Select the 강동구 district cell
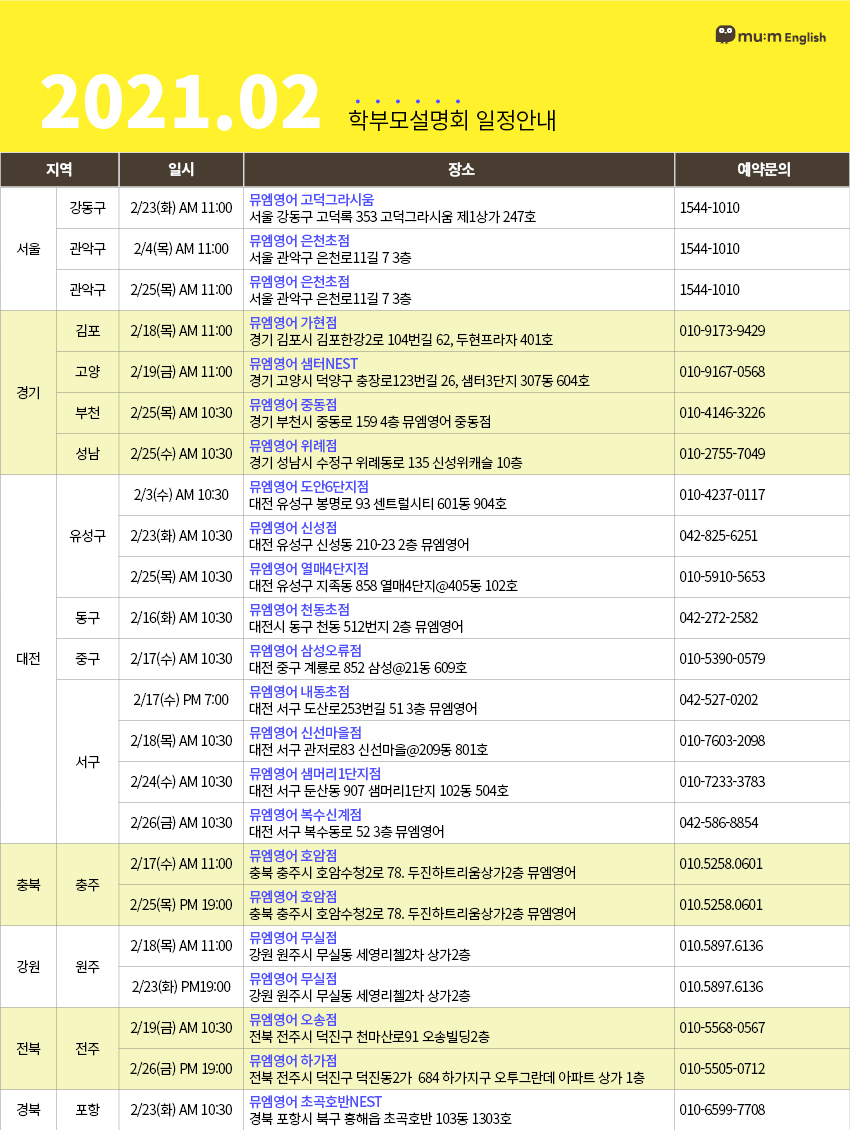The image size is (850, 1130). point(88,208)
